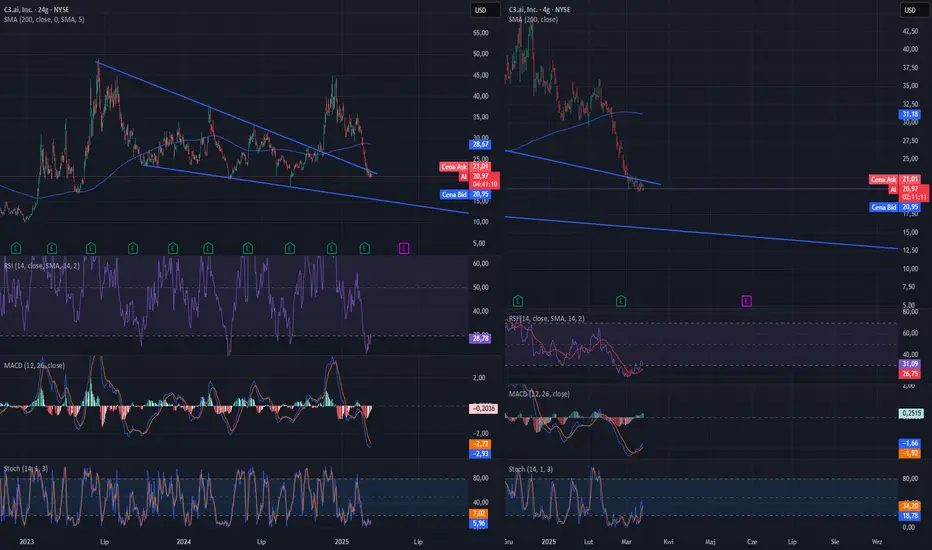Click the 55,00 level on 24g price axis
The height and width of the screenshot is (550, 932).
tap(480, 33)
